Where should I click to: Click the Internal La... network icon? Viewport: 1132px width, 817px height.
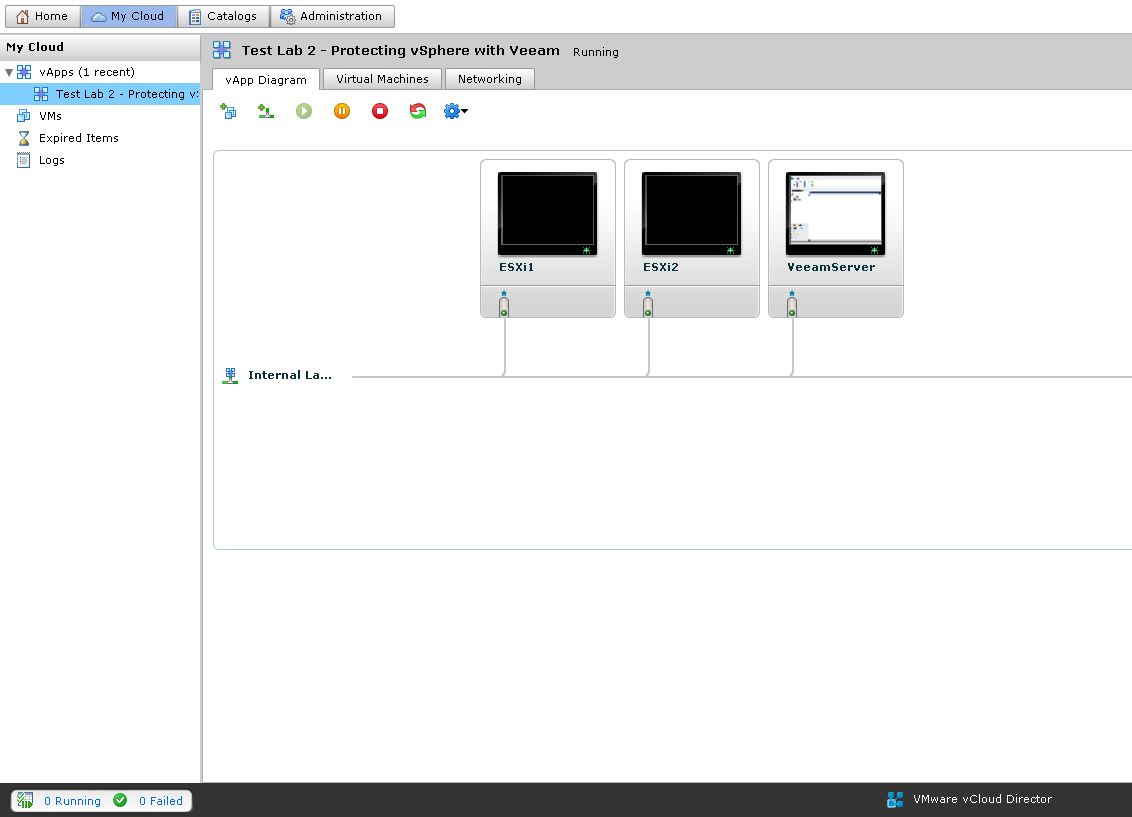tap(230, 375)
